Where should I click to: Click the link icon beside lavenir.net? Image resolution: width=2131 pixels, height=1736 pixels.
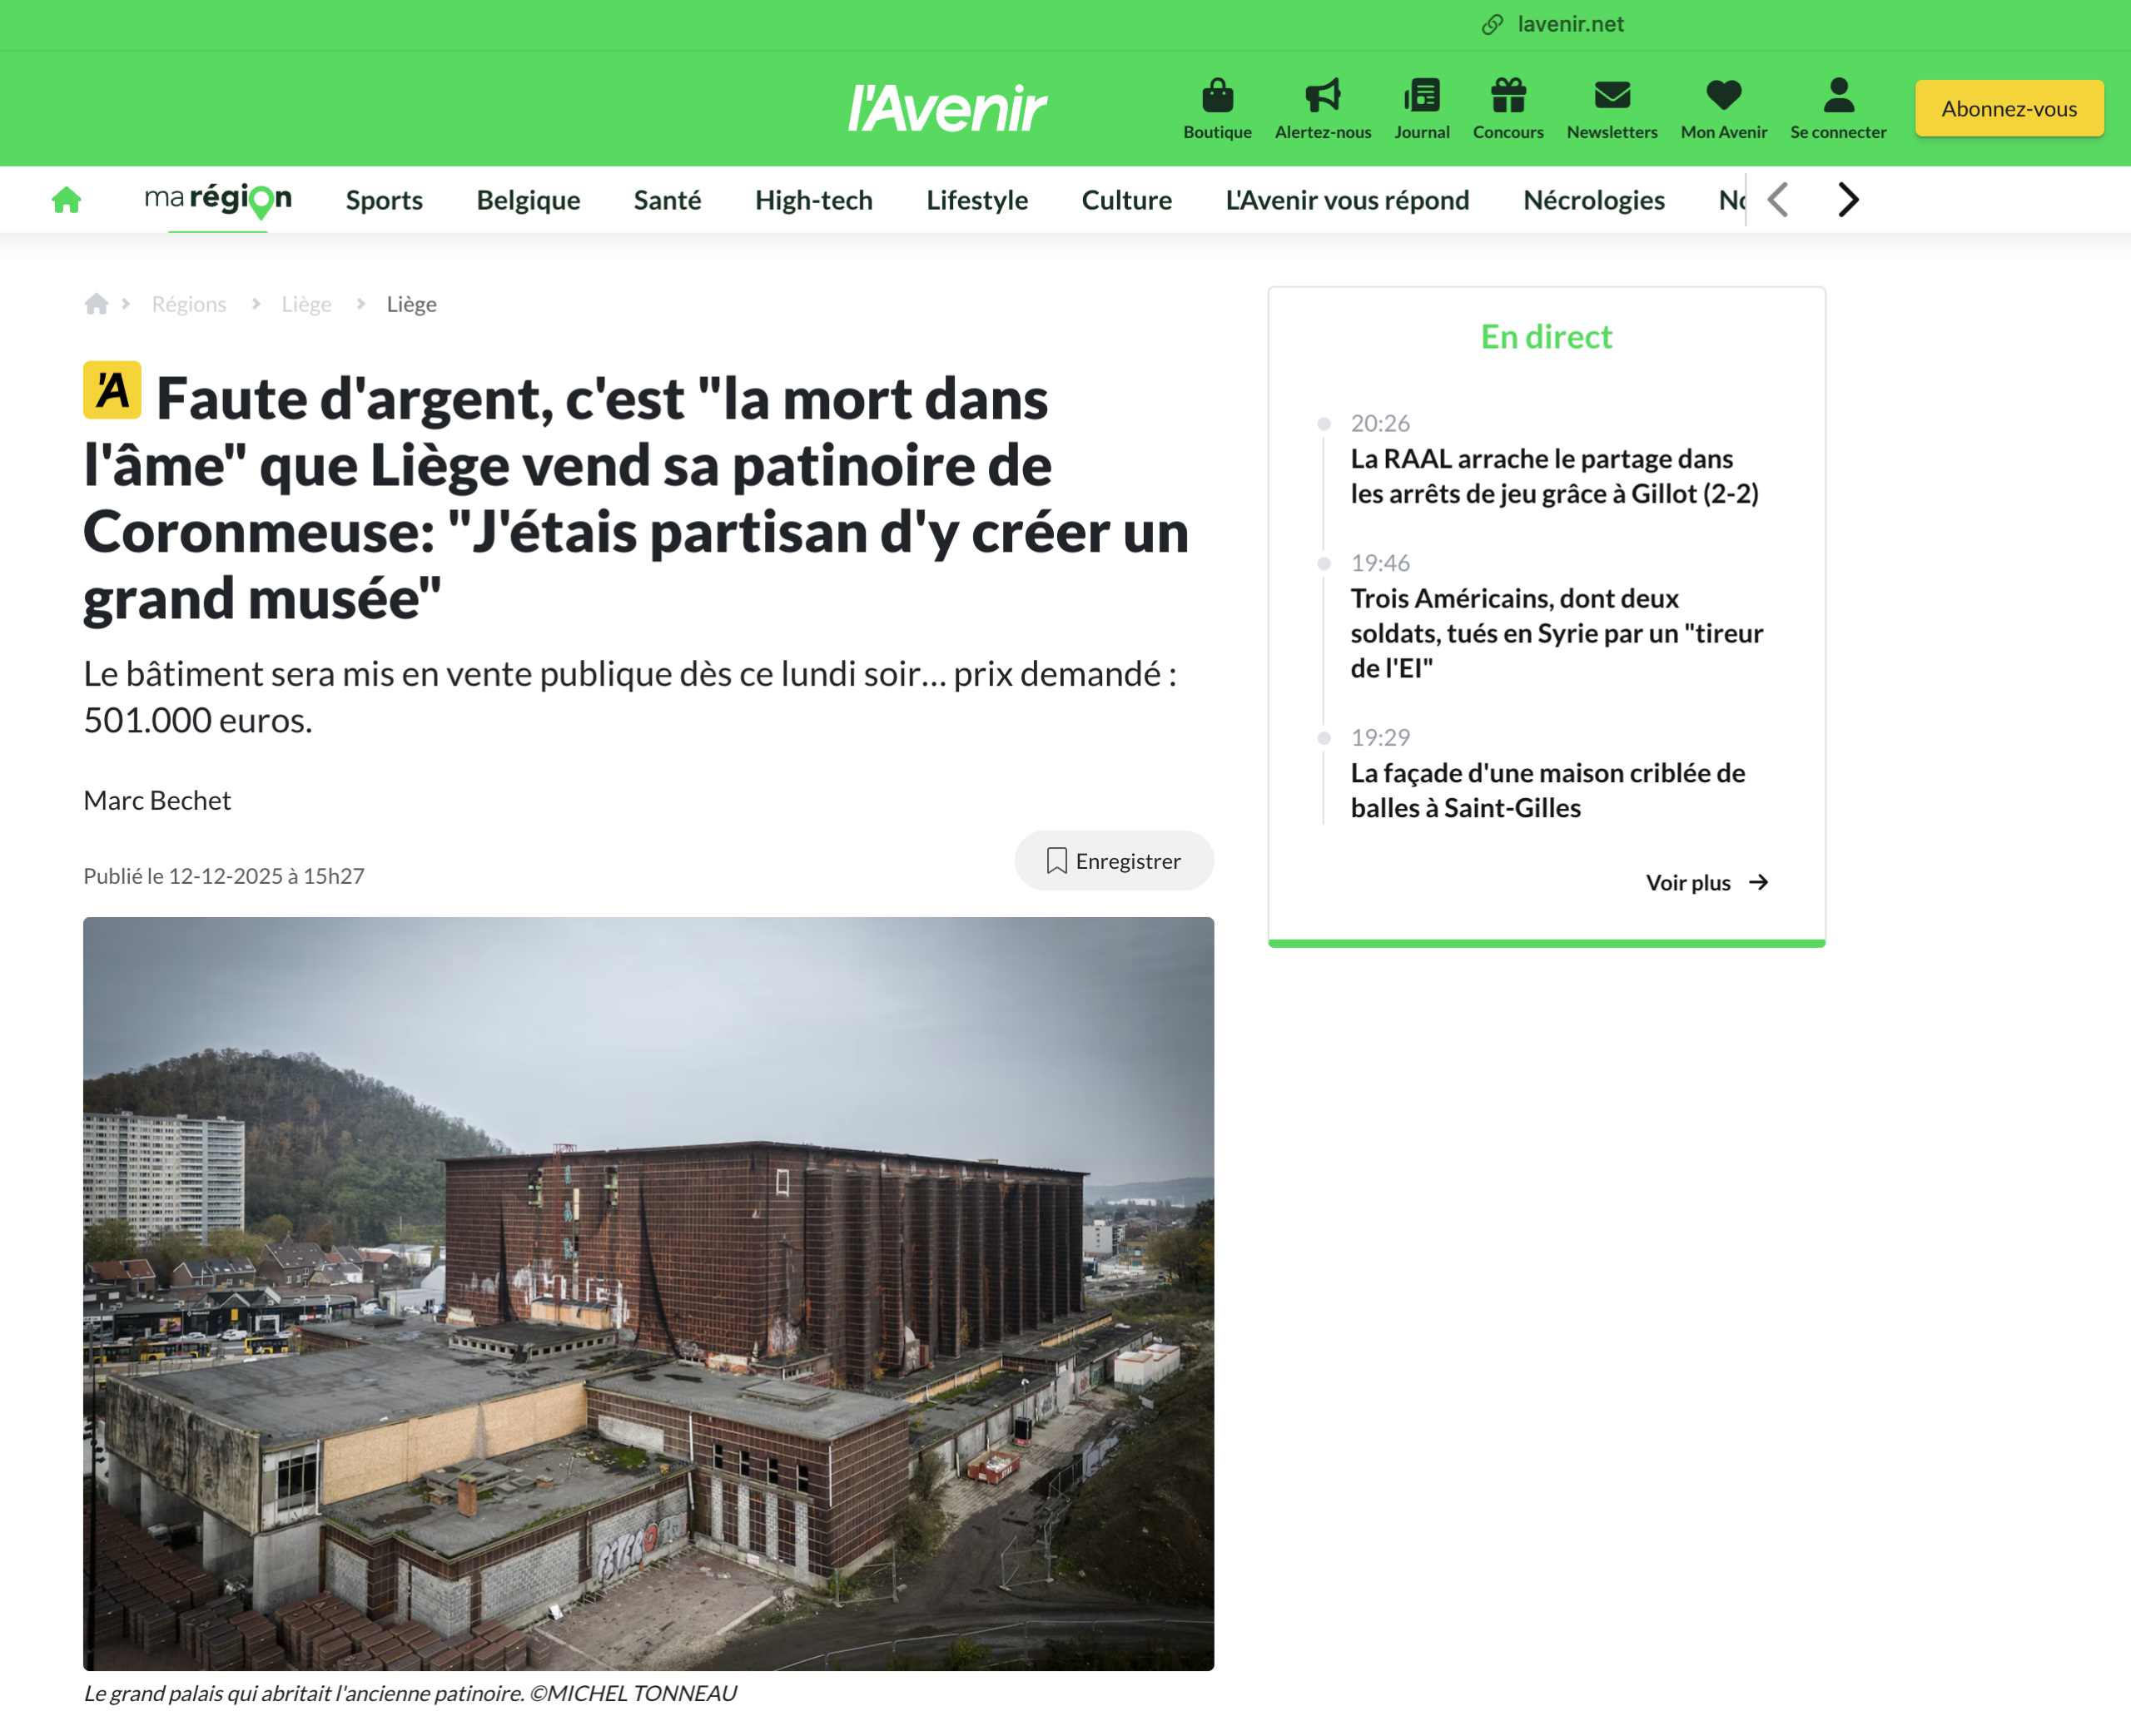click(x=1493, y=23)
